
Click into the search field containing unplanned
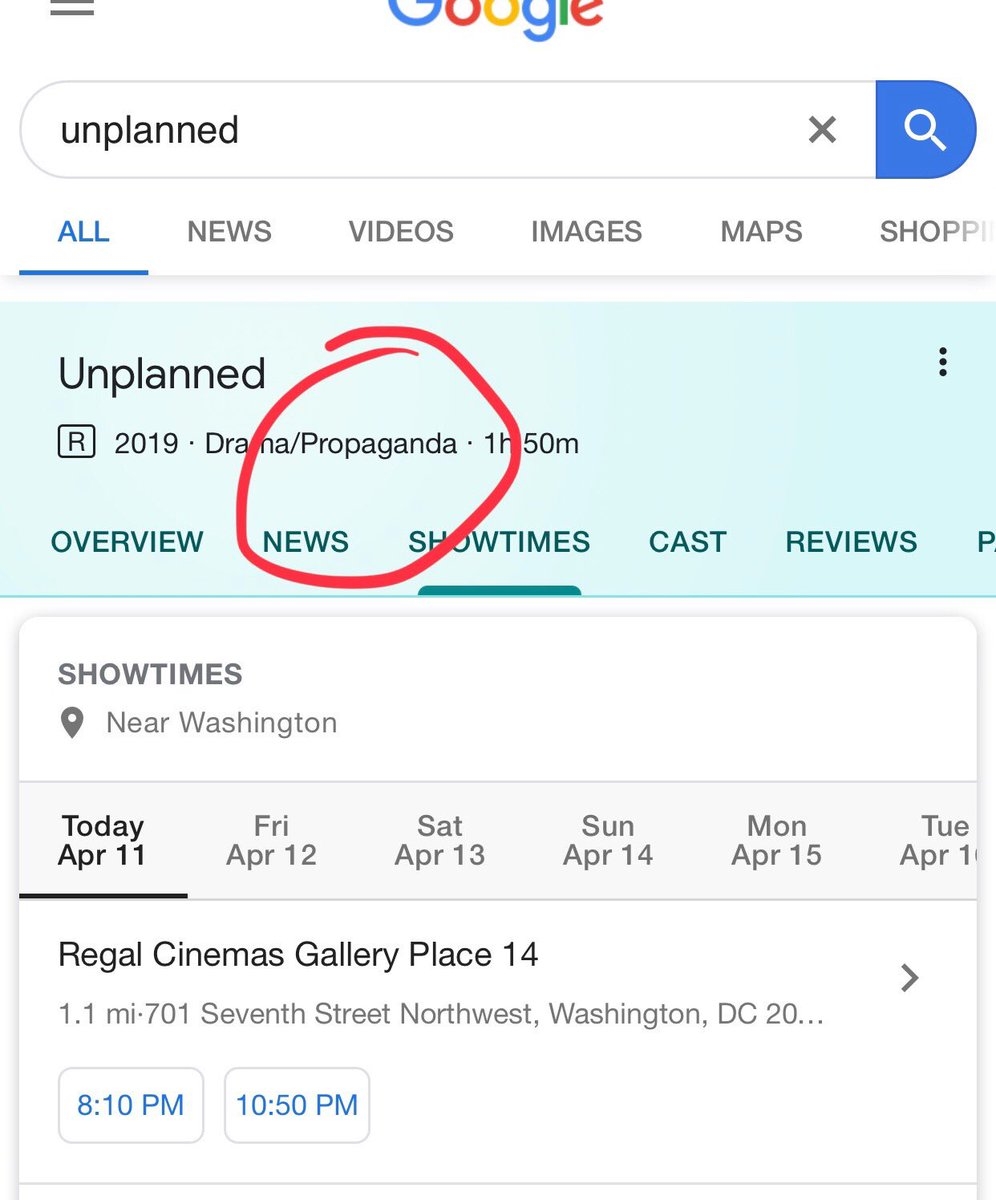pyautogui.click(x=420, y=130)
